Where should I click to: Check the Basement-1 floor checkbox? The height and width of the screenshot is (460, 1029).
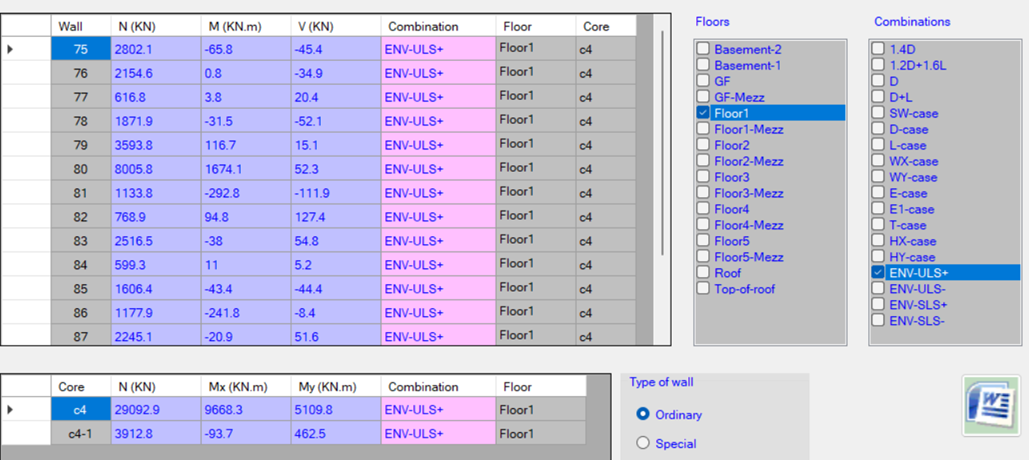pos(703,64)
